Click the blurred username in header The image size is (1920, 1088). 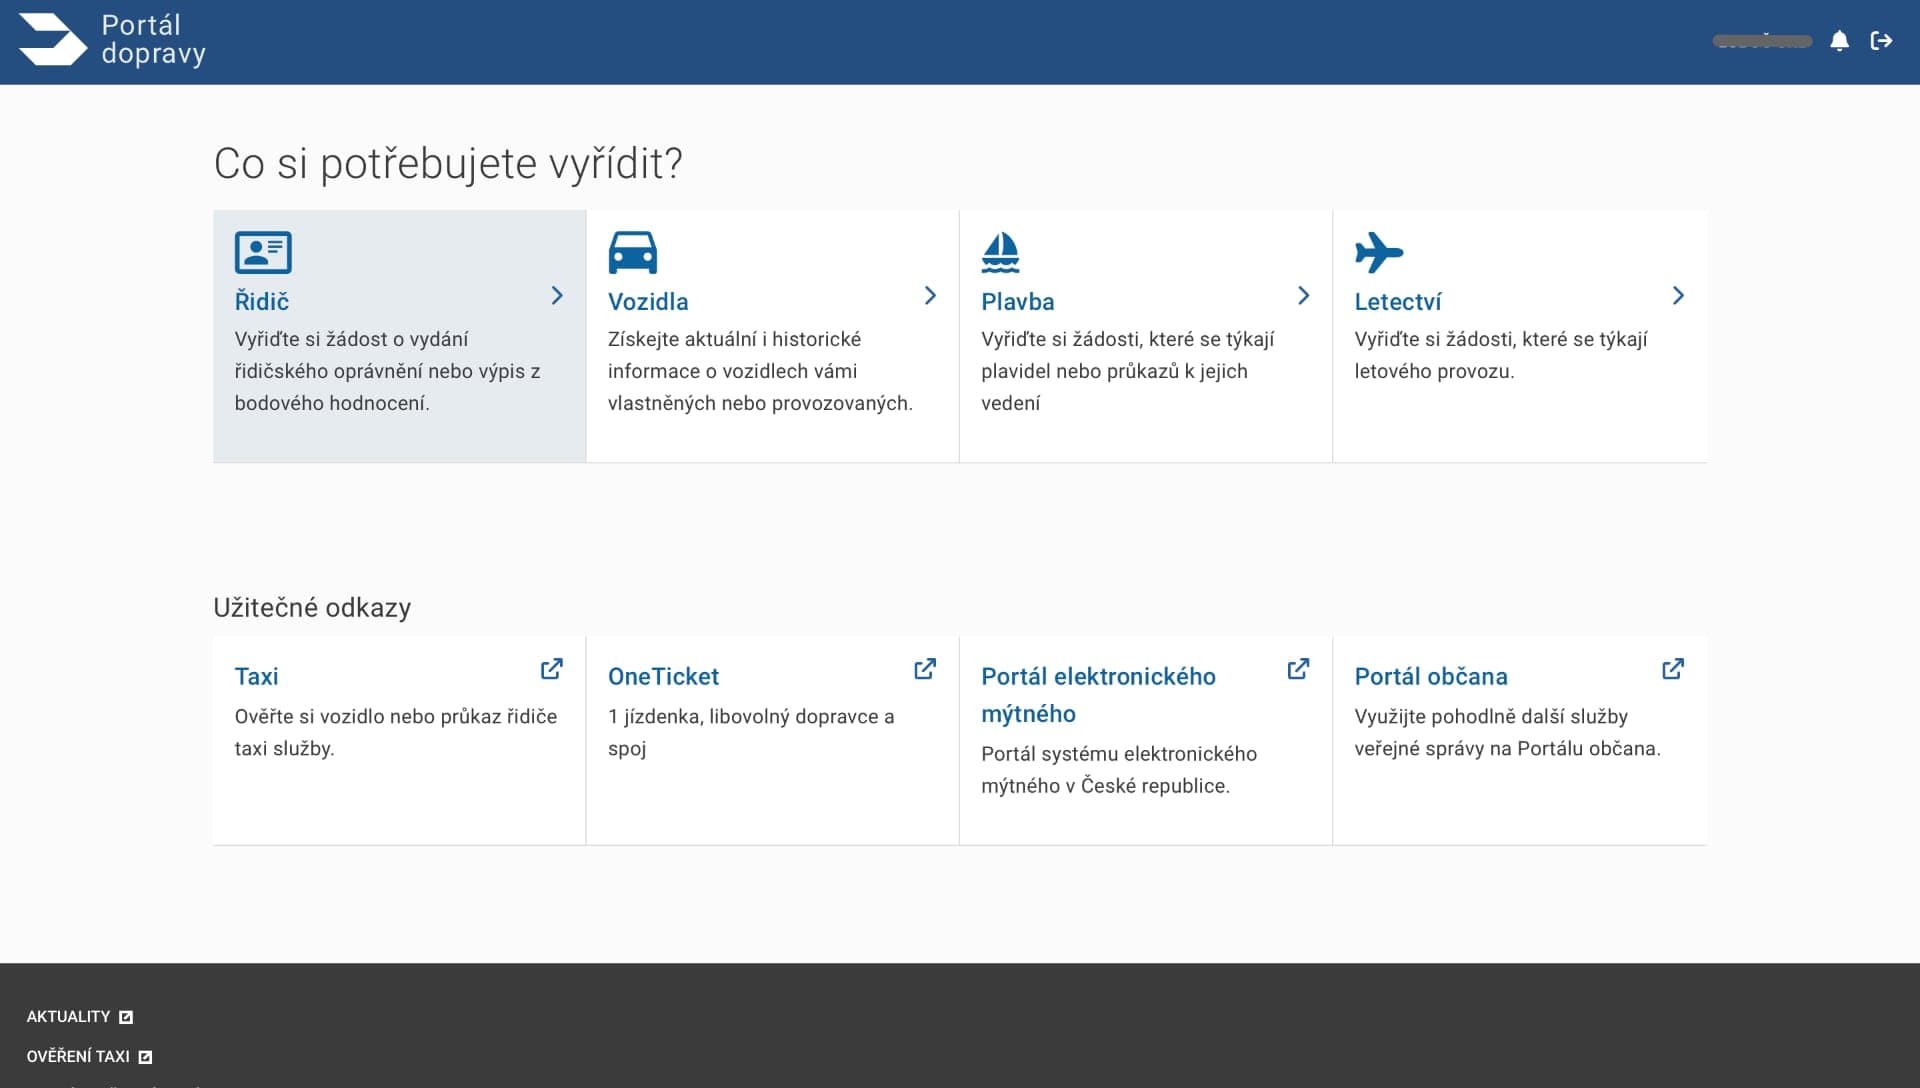(x=1762, y=41)
